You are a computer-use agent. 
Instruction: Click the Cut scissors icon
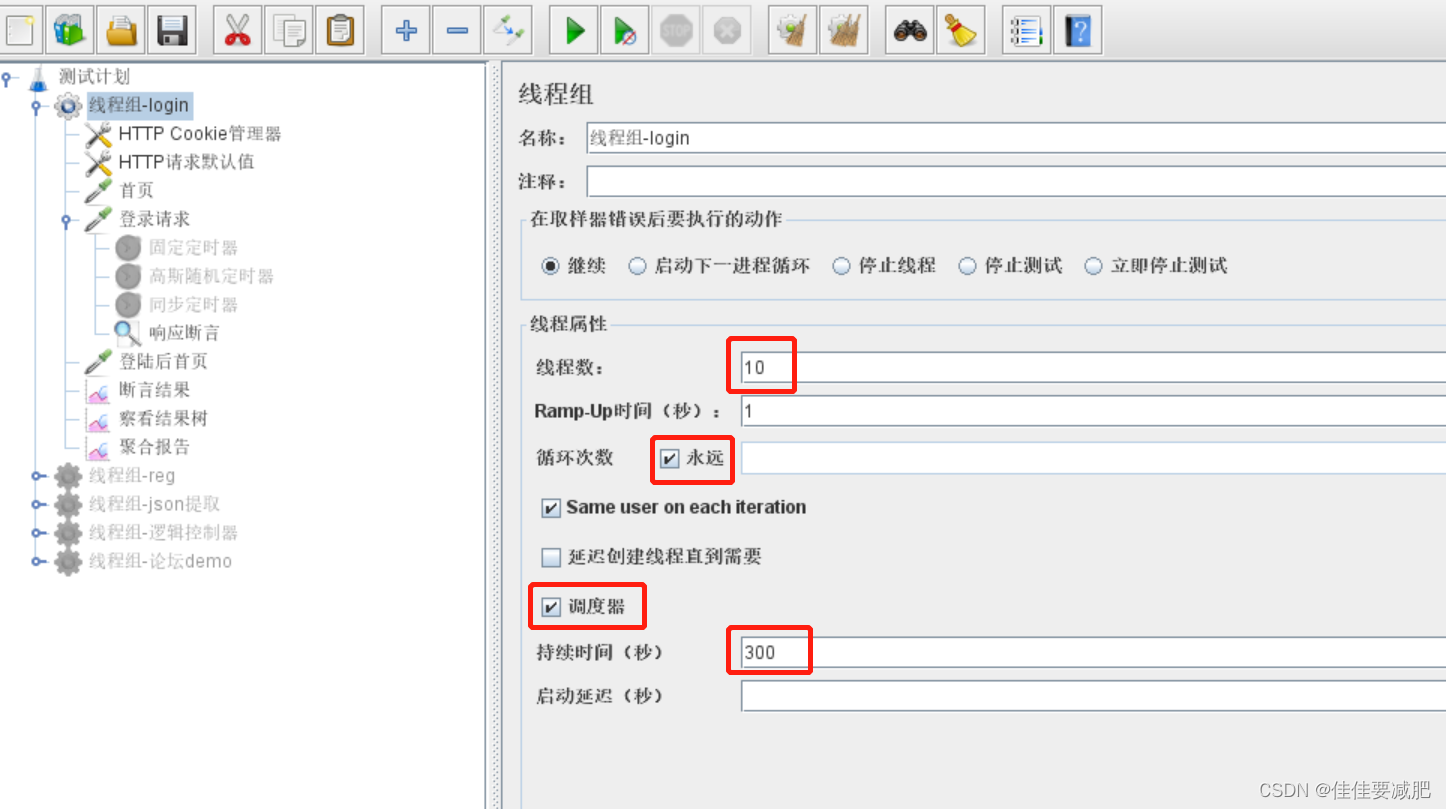238,30
